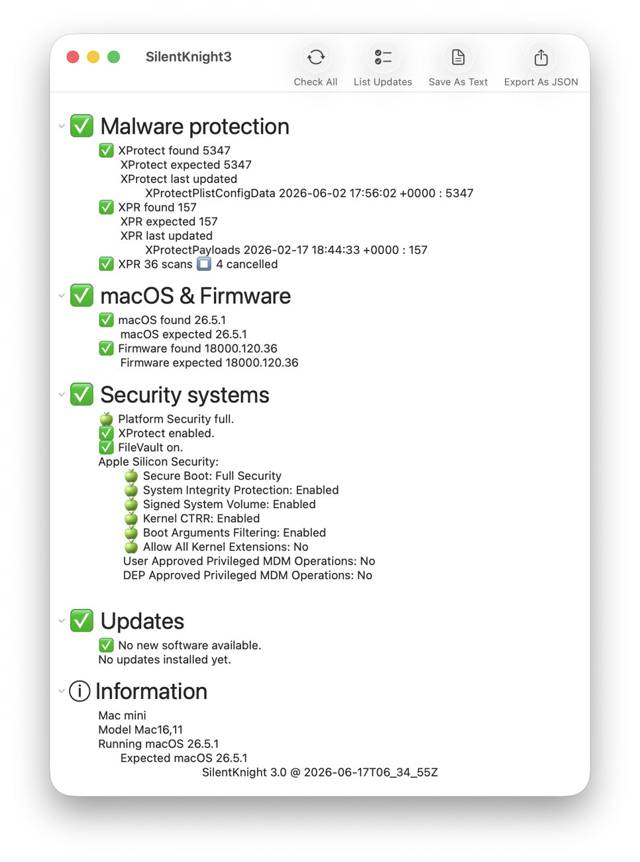Click the Check All label
640x862 pixels.
[x=316, y=82]
